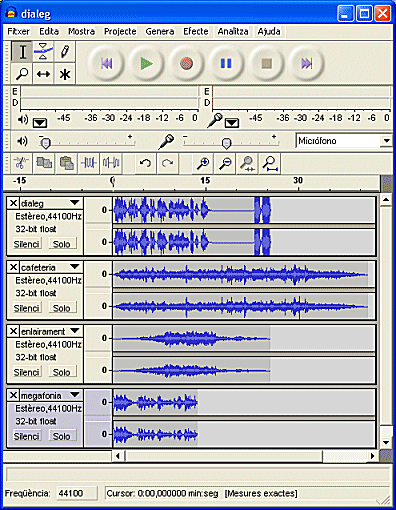The width and height of the screenshot is (396, 510).
Task: Mute cafeteria track with Silenci
Action: (x=27, y=308)
